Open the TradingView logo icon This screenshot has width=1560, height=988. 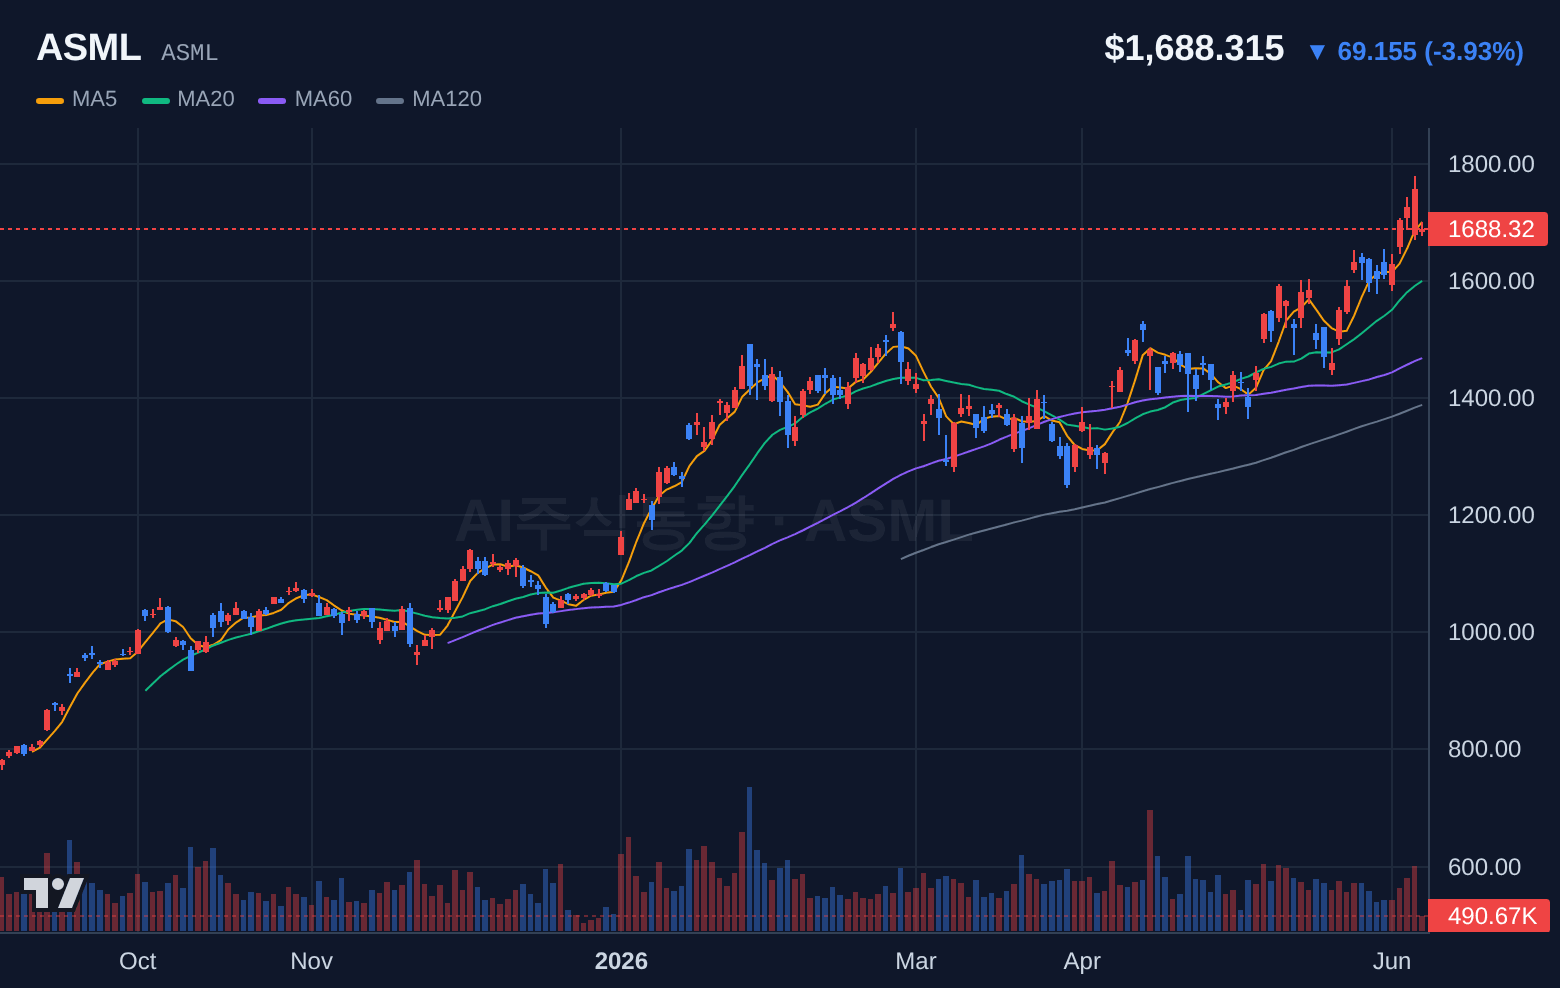tap(53, 893)
